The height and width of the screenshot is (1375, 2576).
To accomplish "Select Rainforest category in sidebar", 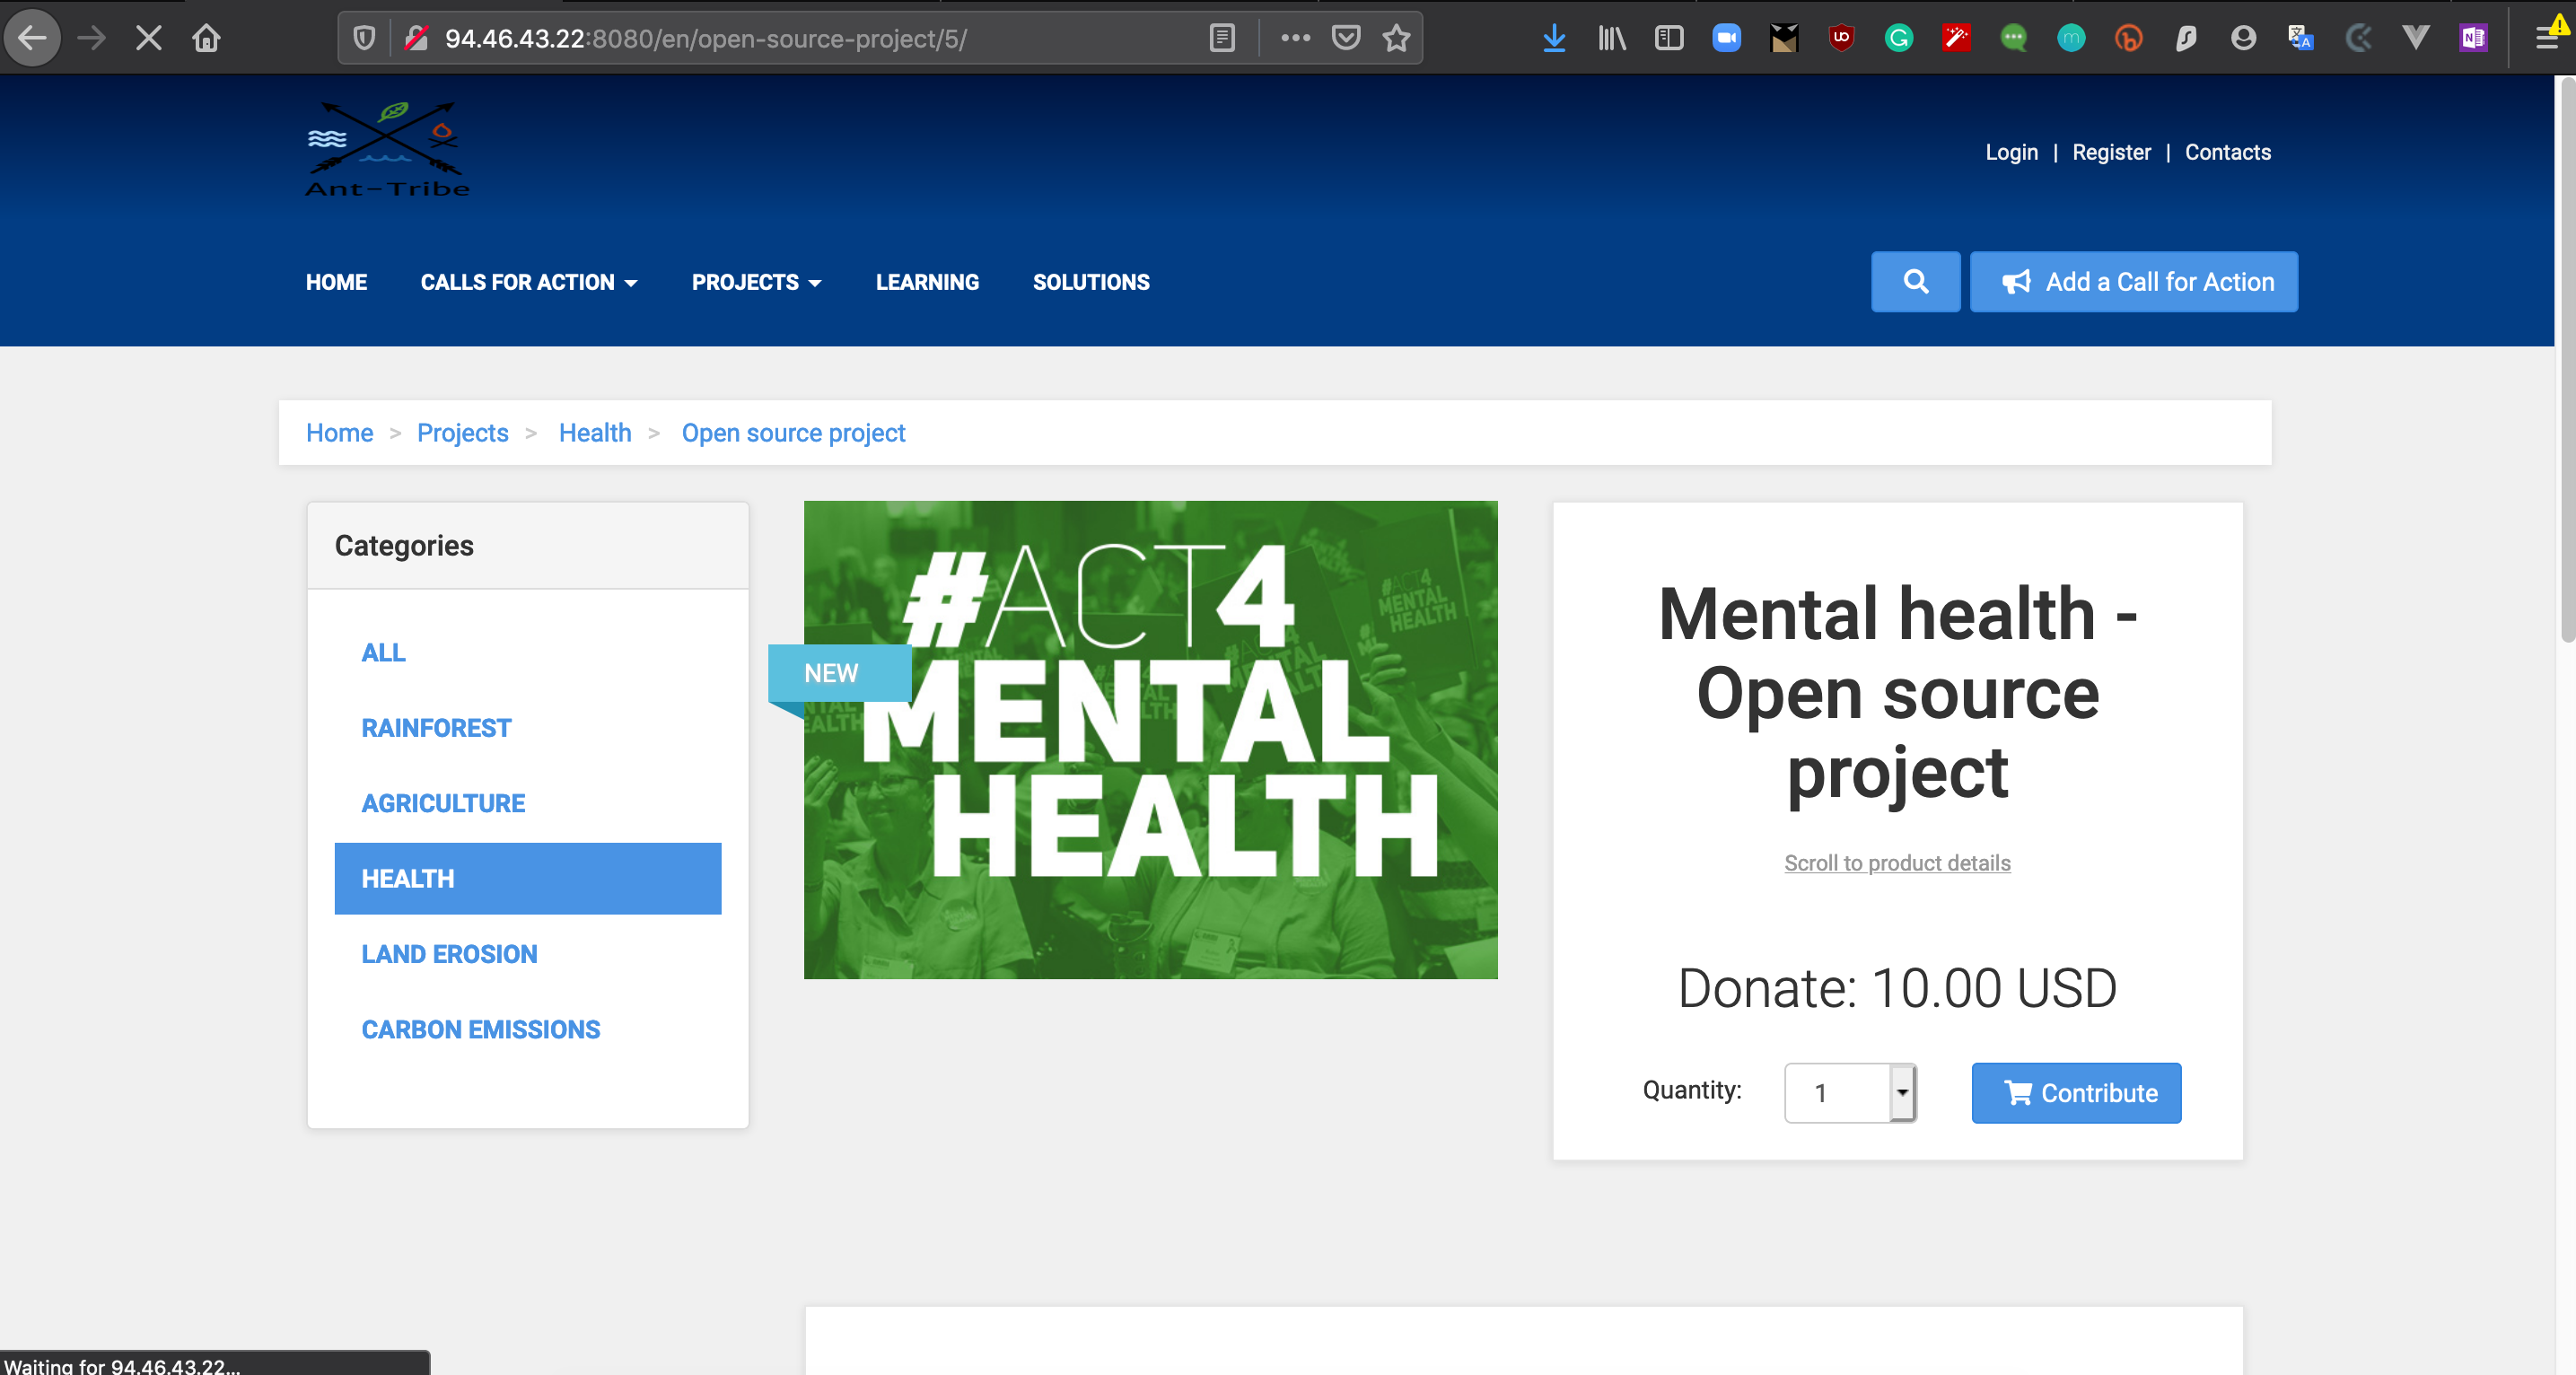I will [x=436, y=728].
